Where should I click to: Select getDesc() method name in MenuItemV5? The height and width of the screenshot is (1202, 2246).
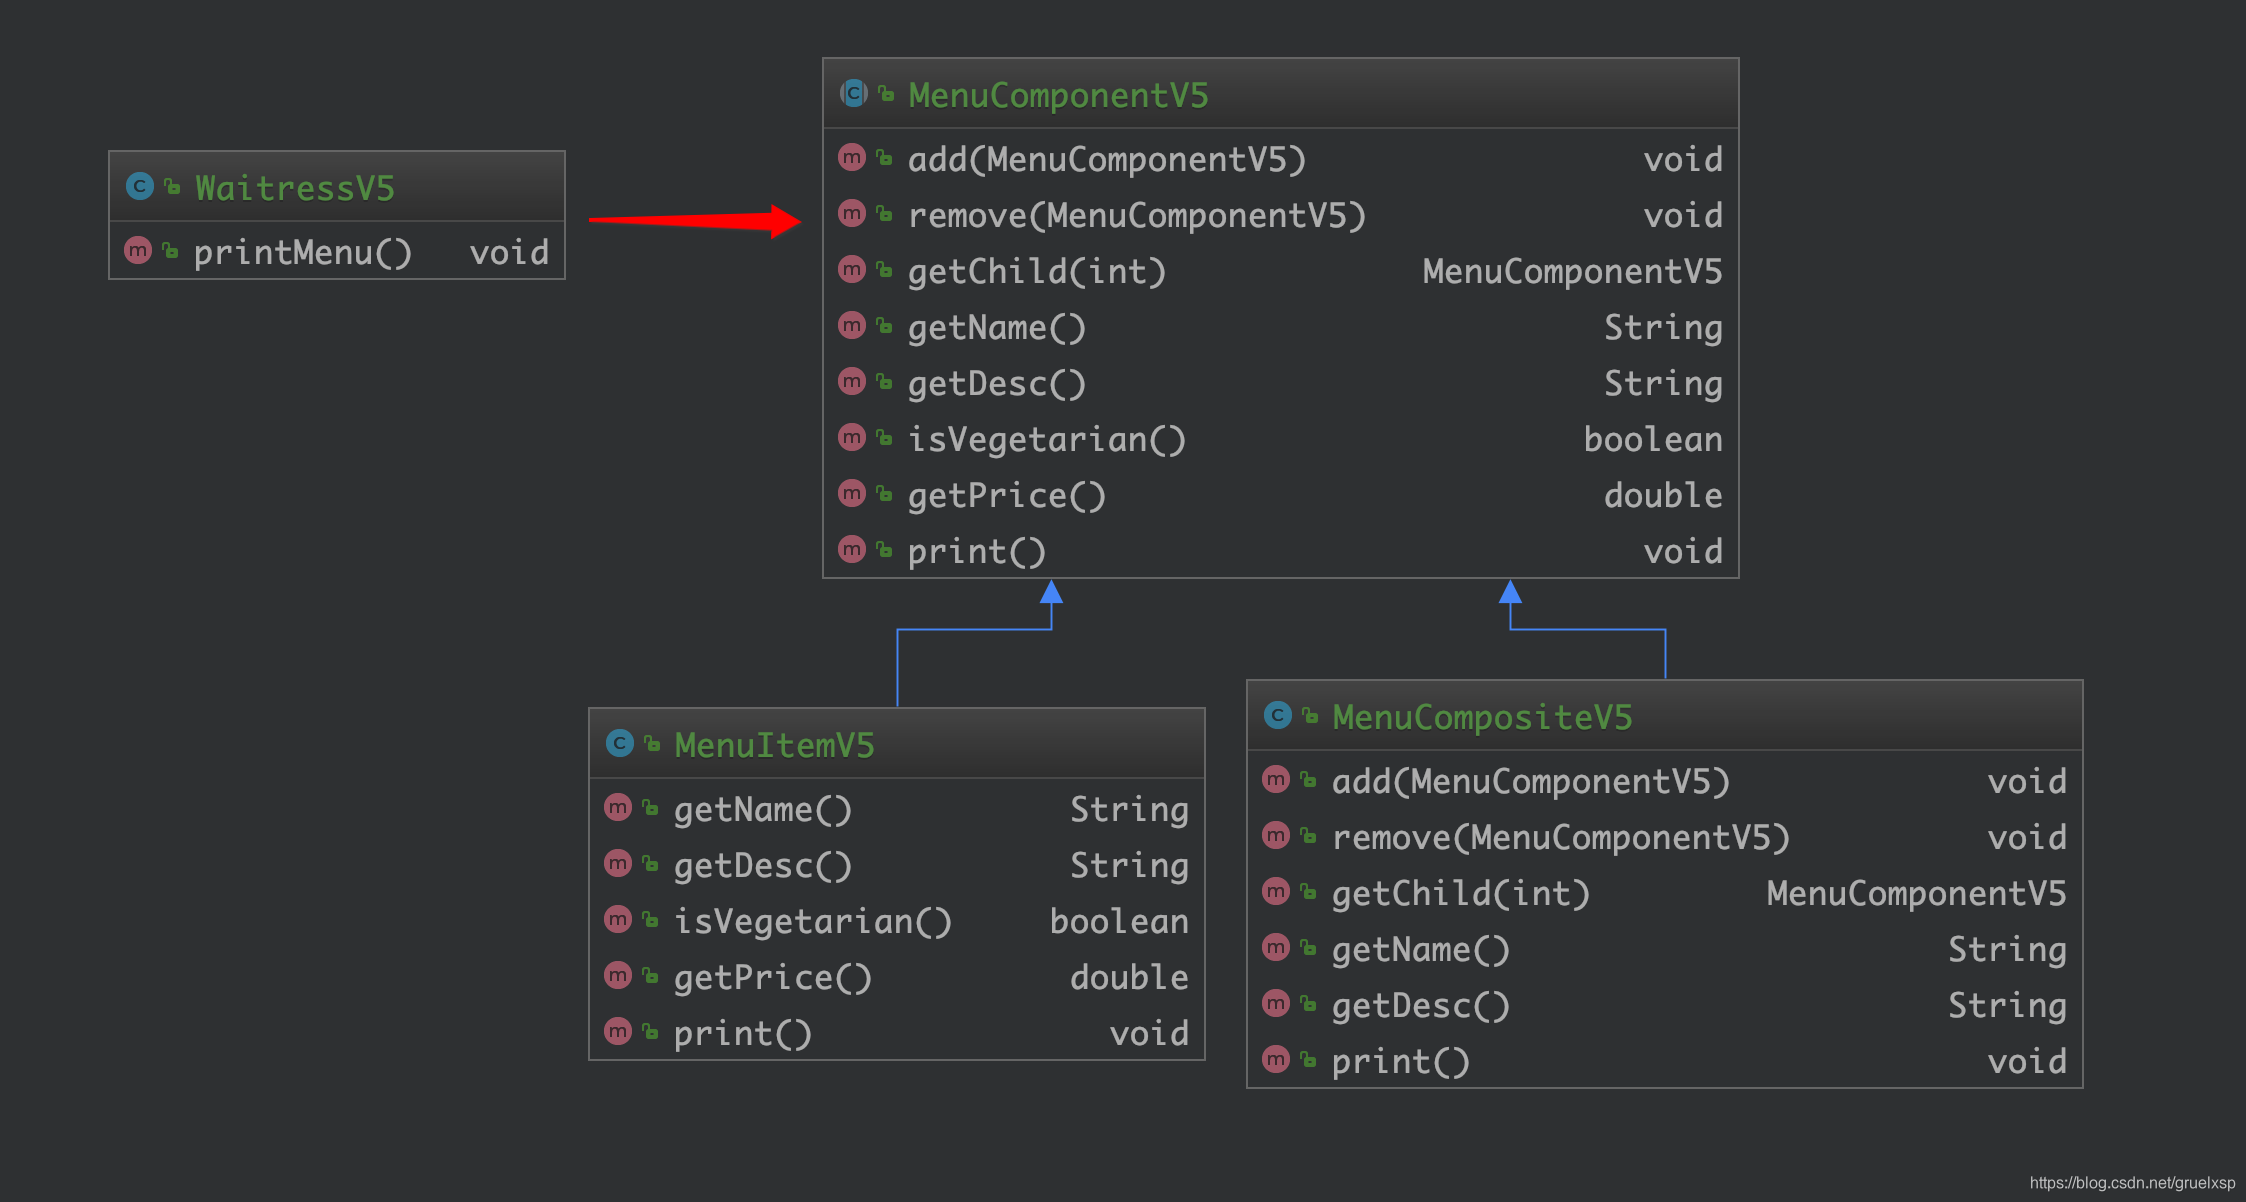pos(763,865)
